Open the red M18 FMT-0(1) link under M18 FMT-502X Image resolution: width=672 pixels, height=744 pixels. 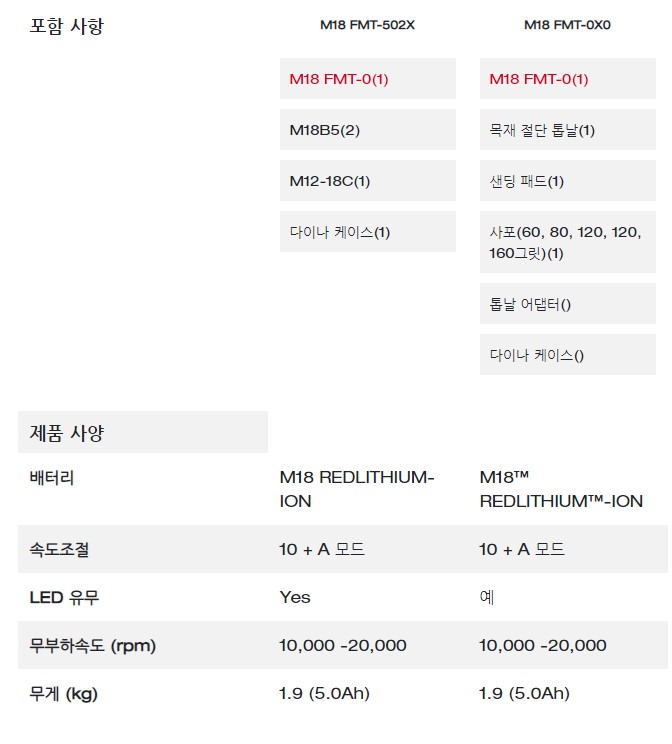(x=339, y=79)
